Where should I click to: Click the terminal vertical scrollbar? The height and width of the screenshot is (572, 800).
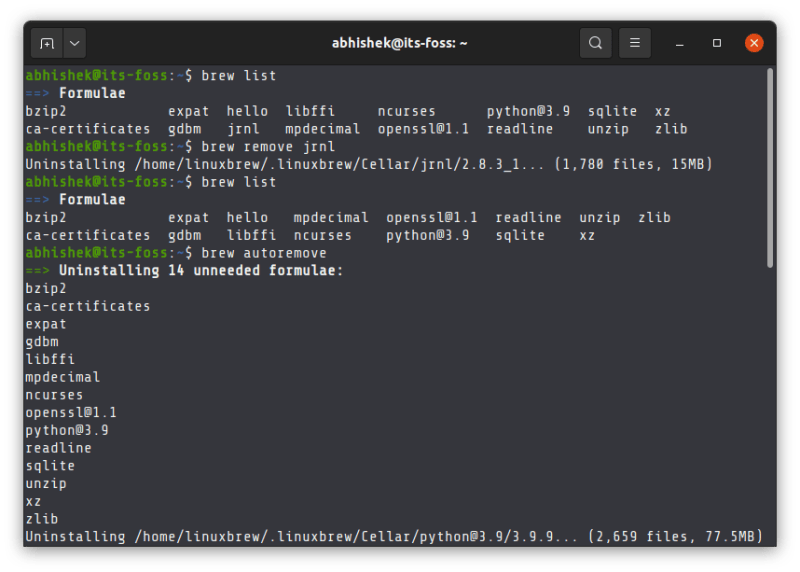point(769,167)
